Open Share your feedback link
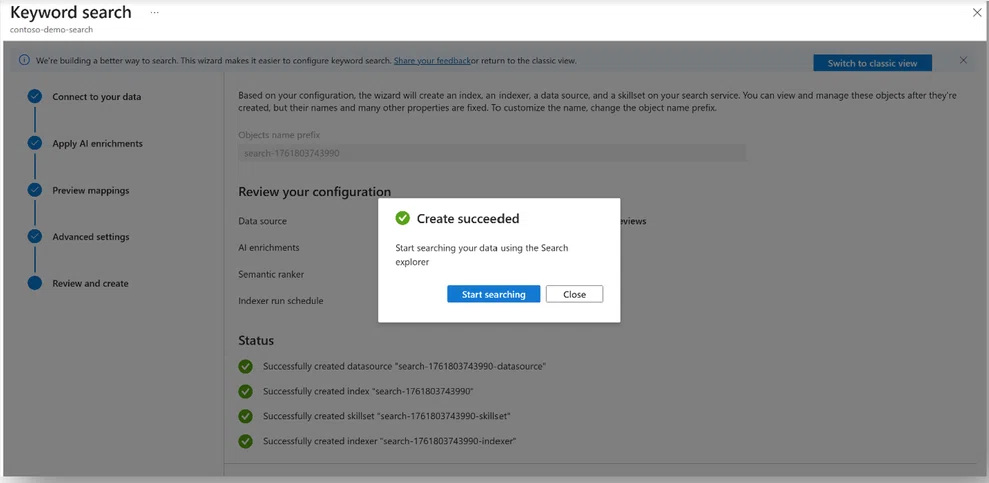This screenshot has width=989, height=483. 432,61
